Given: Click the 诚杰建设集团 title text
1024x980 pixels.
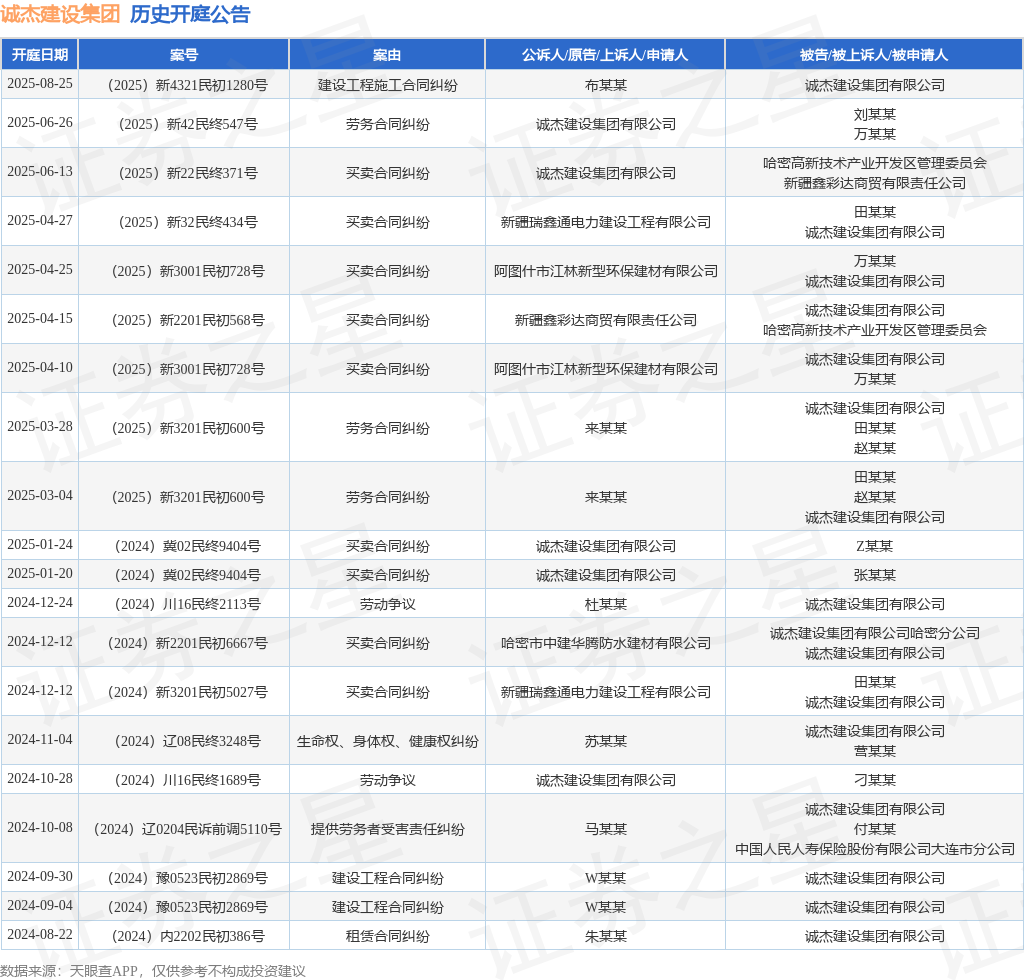Looking at the screenshot, I should click(60, 14).
